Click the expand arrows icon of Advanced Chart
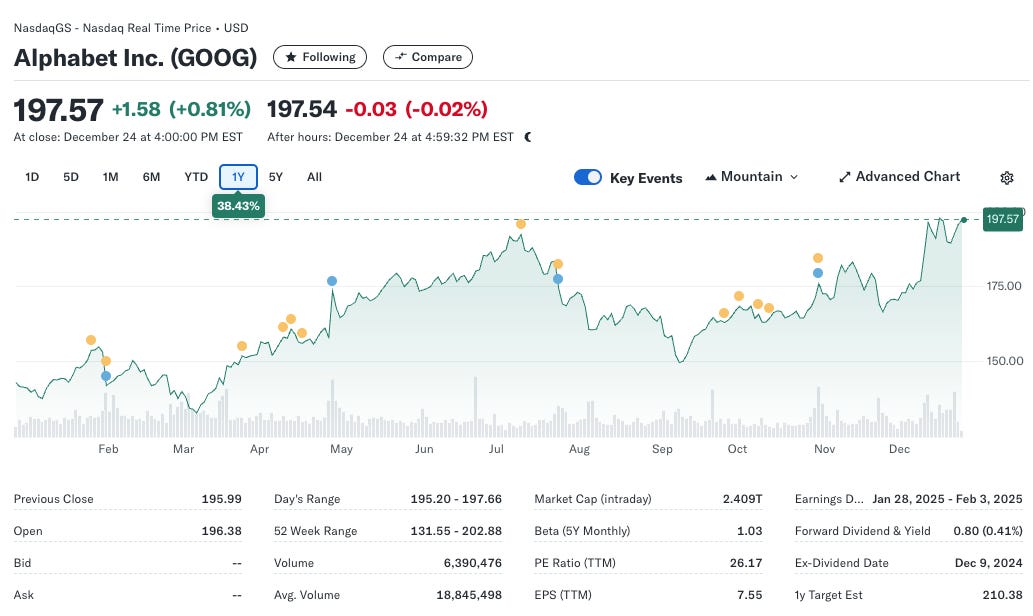This screenshot has width=1033, height=616. pos(845,177)
